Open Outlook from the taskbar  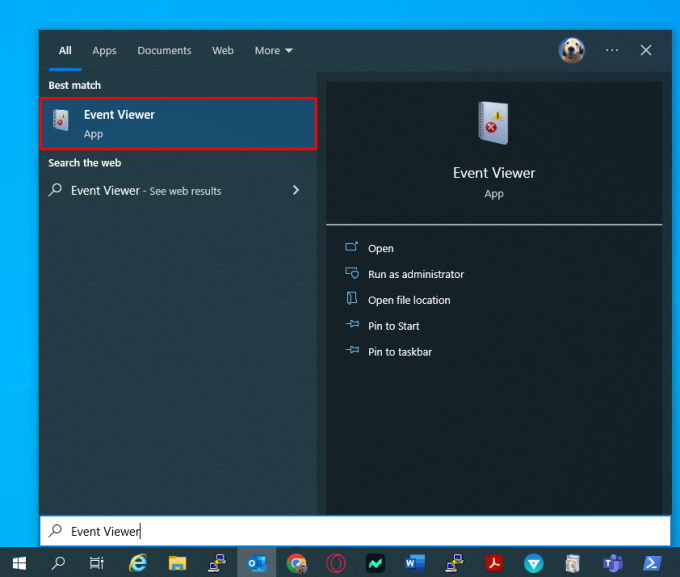coord(256,562)
